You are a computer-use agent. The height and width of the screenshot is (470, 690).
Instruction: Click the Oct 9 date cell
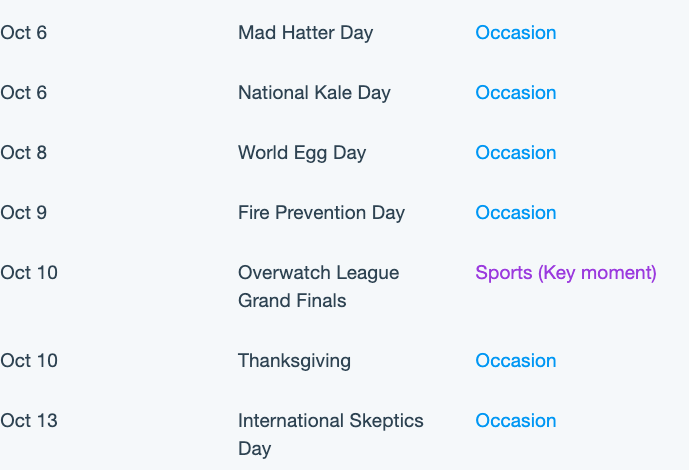tap(24, 213)
